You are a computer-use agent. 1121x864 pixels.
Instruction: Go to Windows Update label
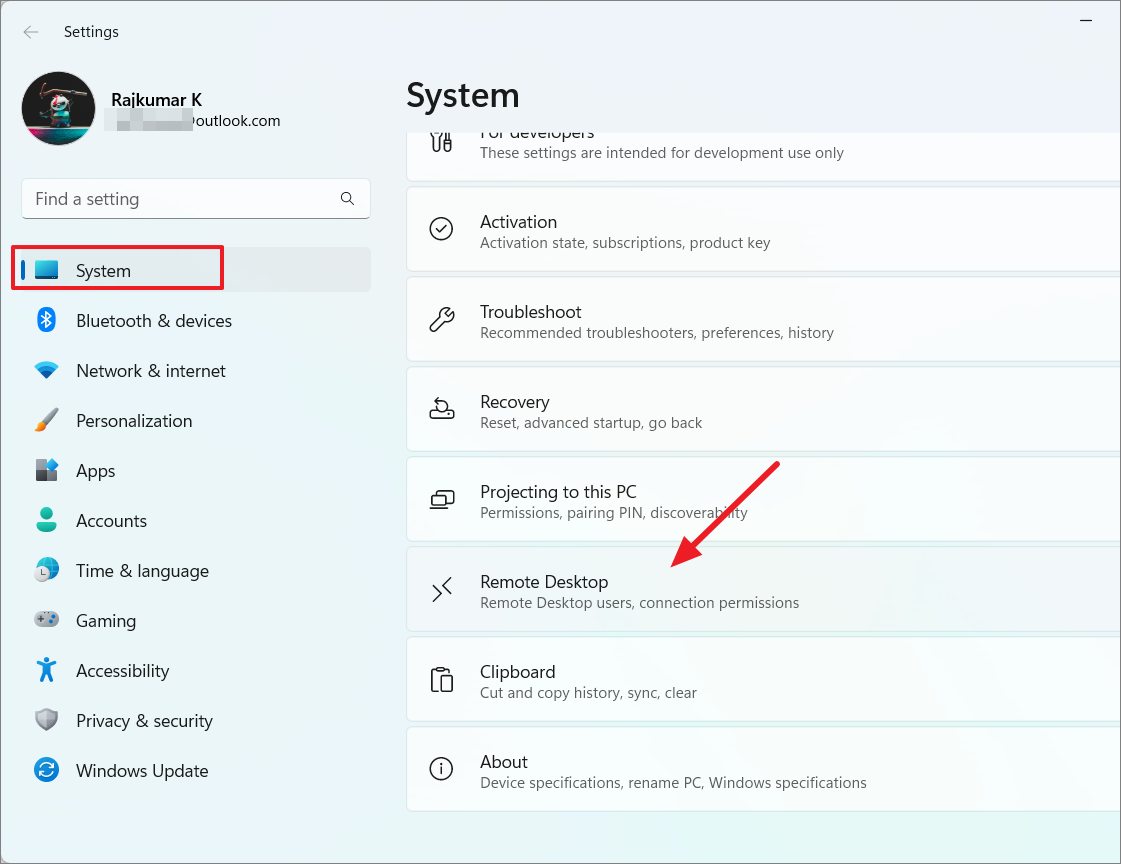[142, 771]
